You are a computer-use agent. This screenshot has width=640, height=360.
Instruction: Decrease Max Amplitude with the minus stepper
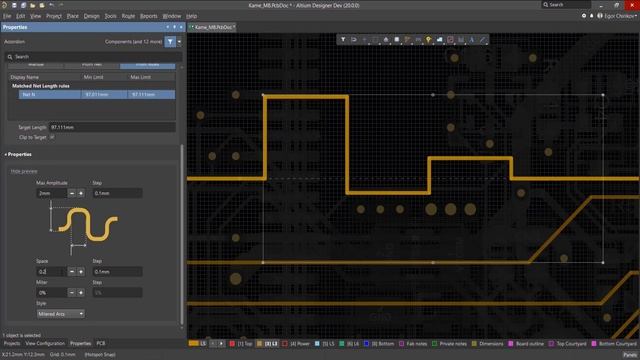tap(72, 193)
